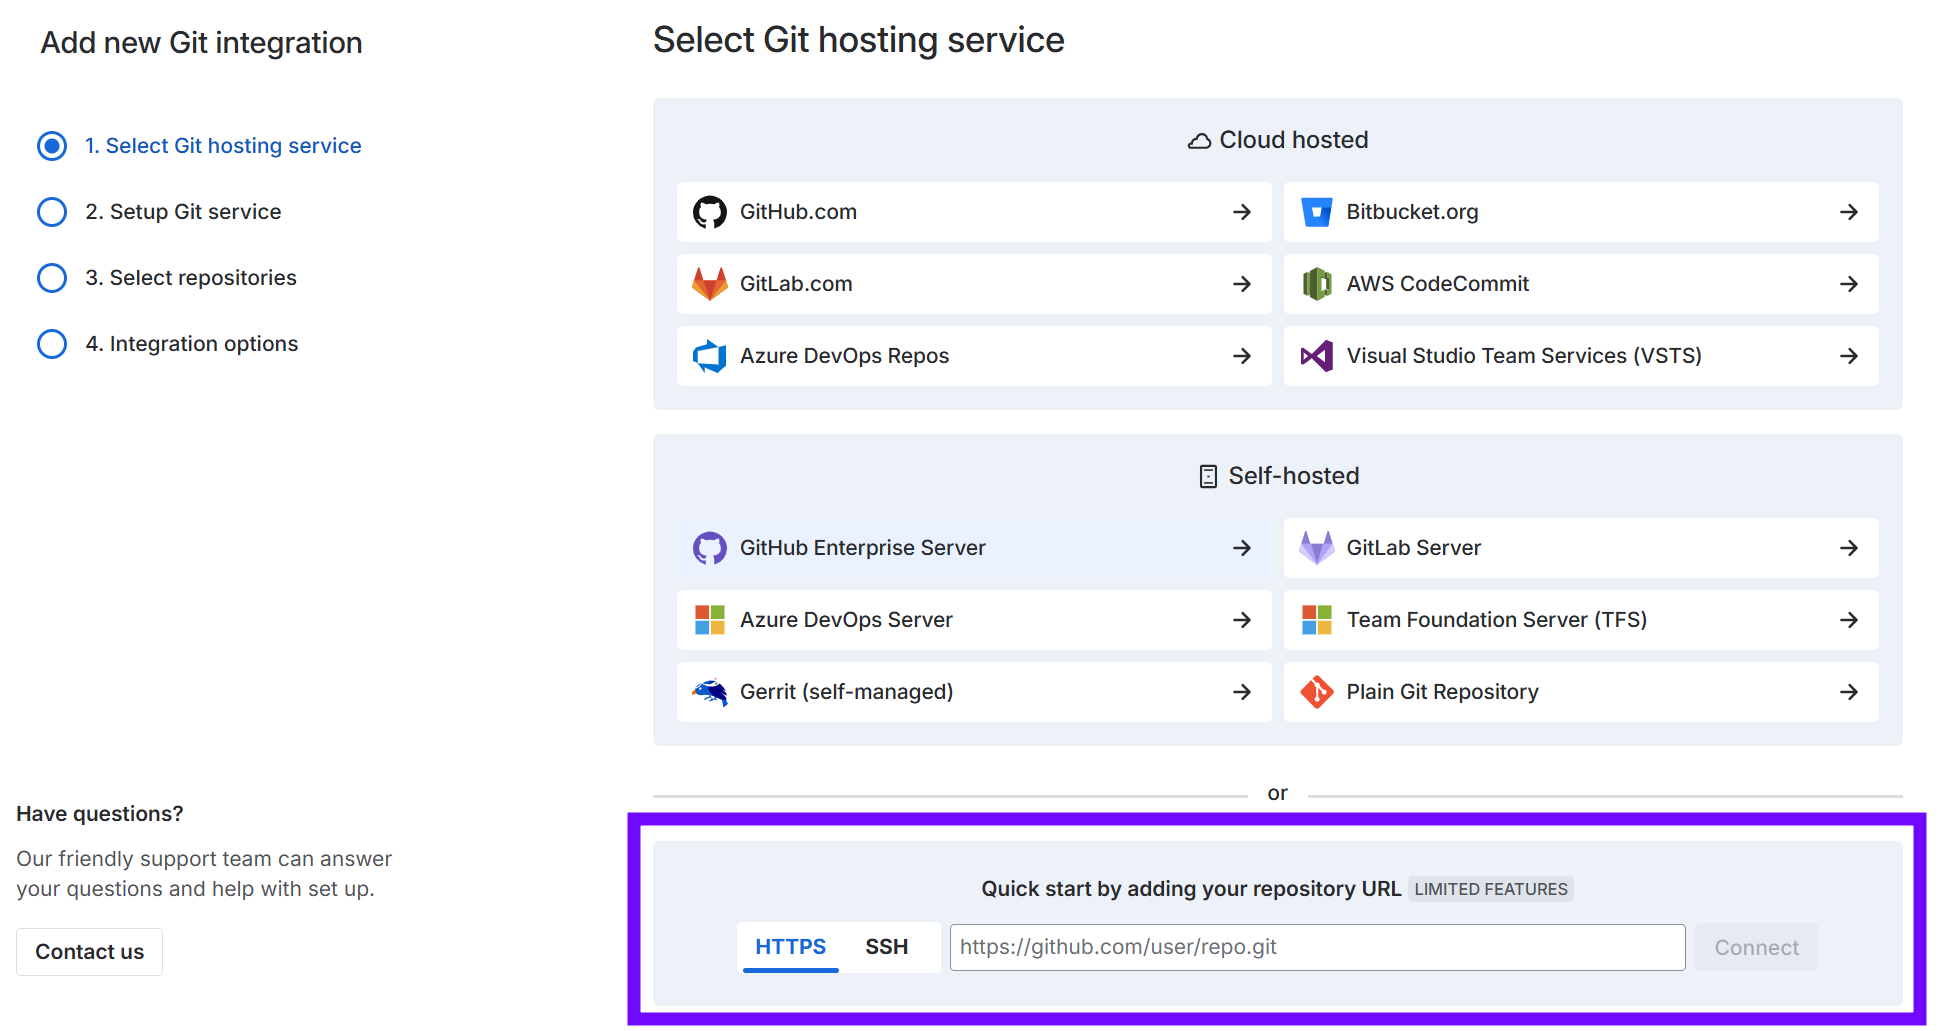Select the Visual Studio Team Services logo
Viewport: 1952px width, 1031px height.
coord(1316,356)
